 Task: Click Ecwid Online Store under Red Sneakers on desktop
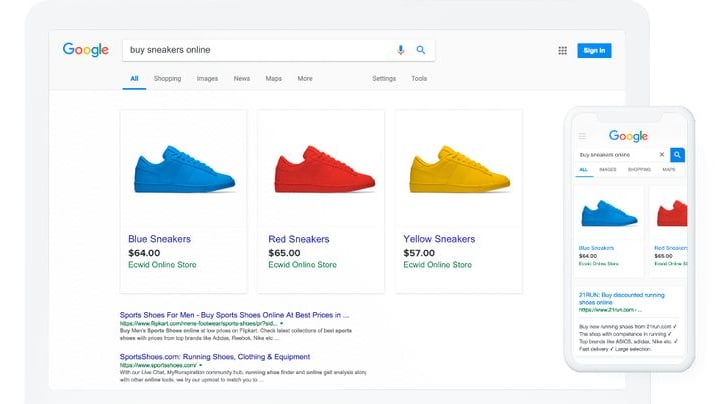303,265
